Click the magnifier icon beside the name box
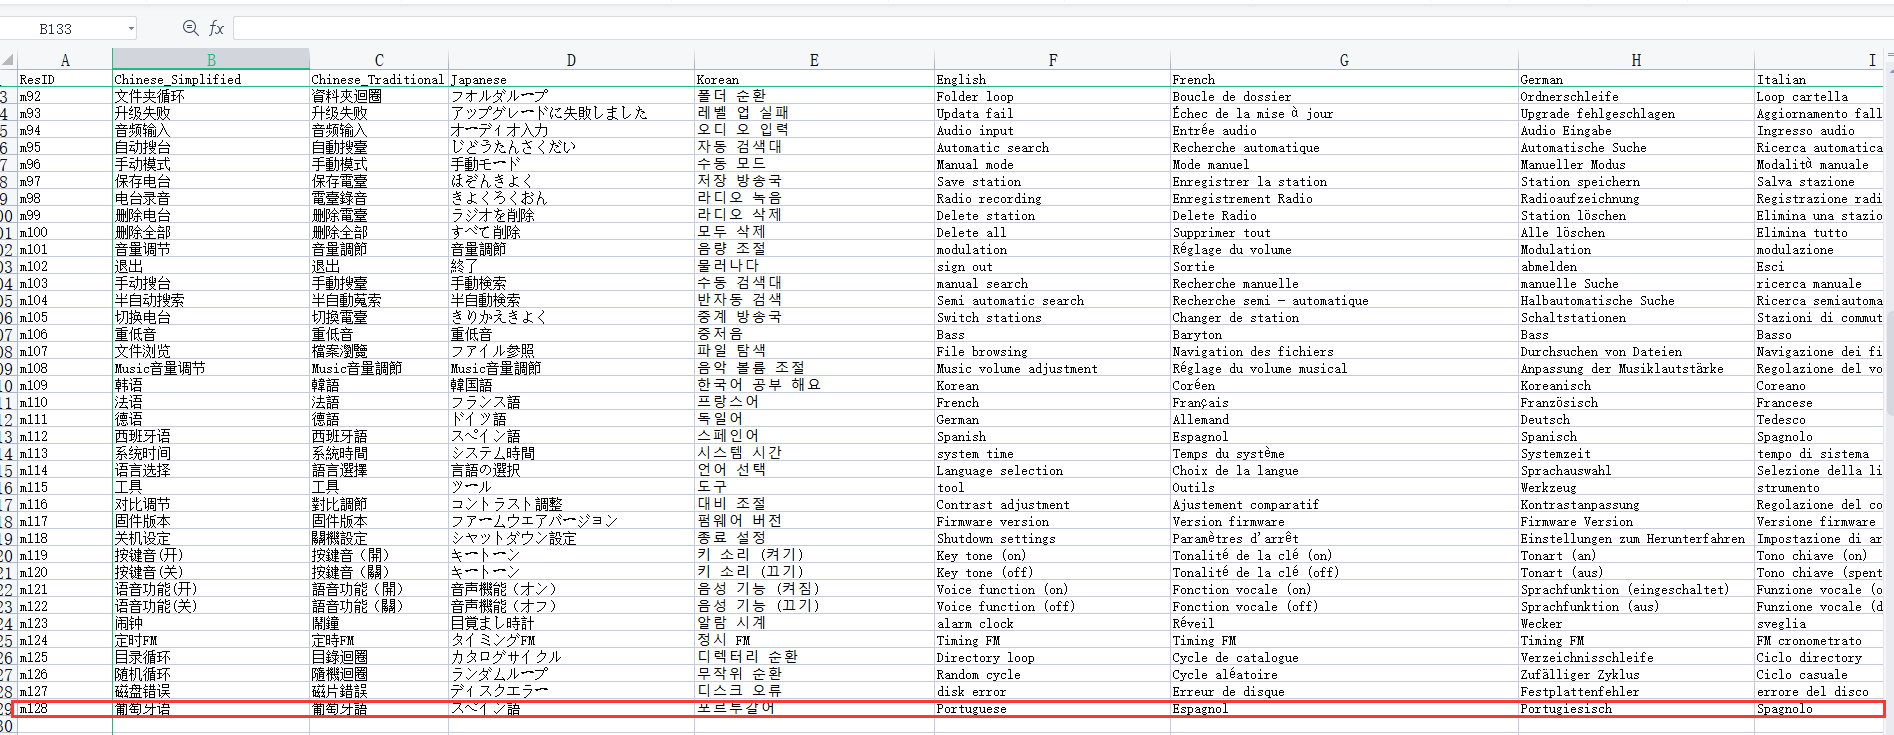The height and width of the screenshot is (735, 1894). tap(190, 28)
